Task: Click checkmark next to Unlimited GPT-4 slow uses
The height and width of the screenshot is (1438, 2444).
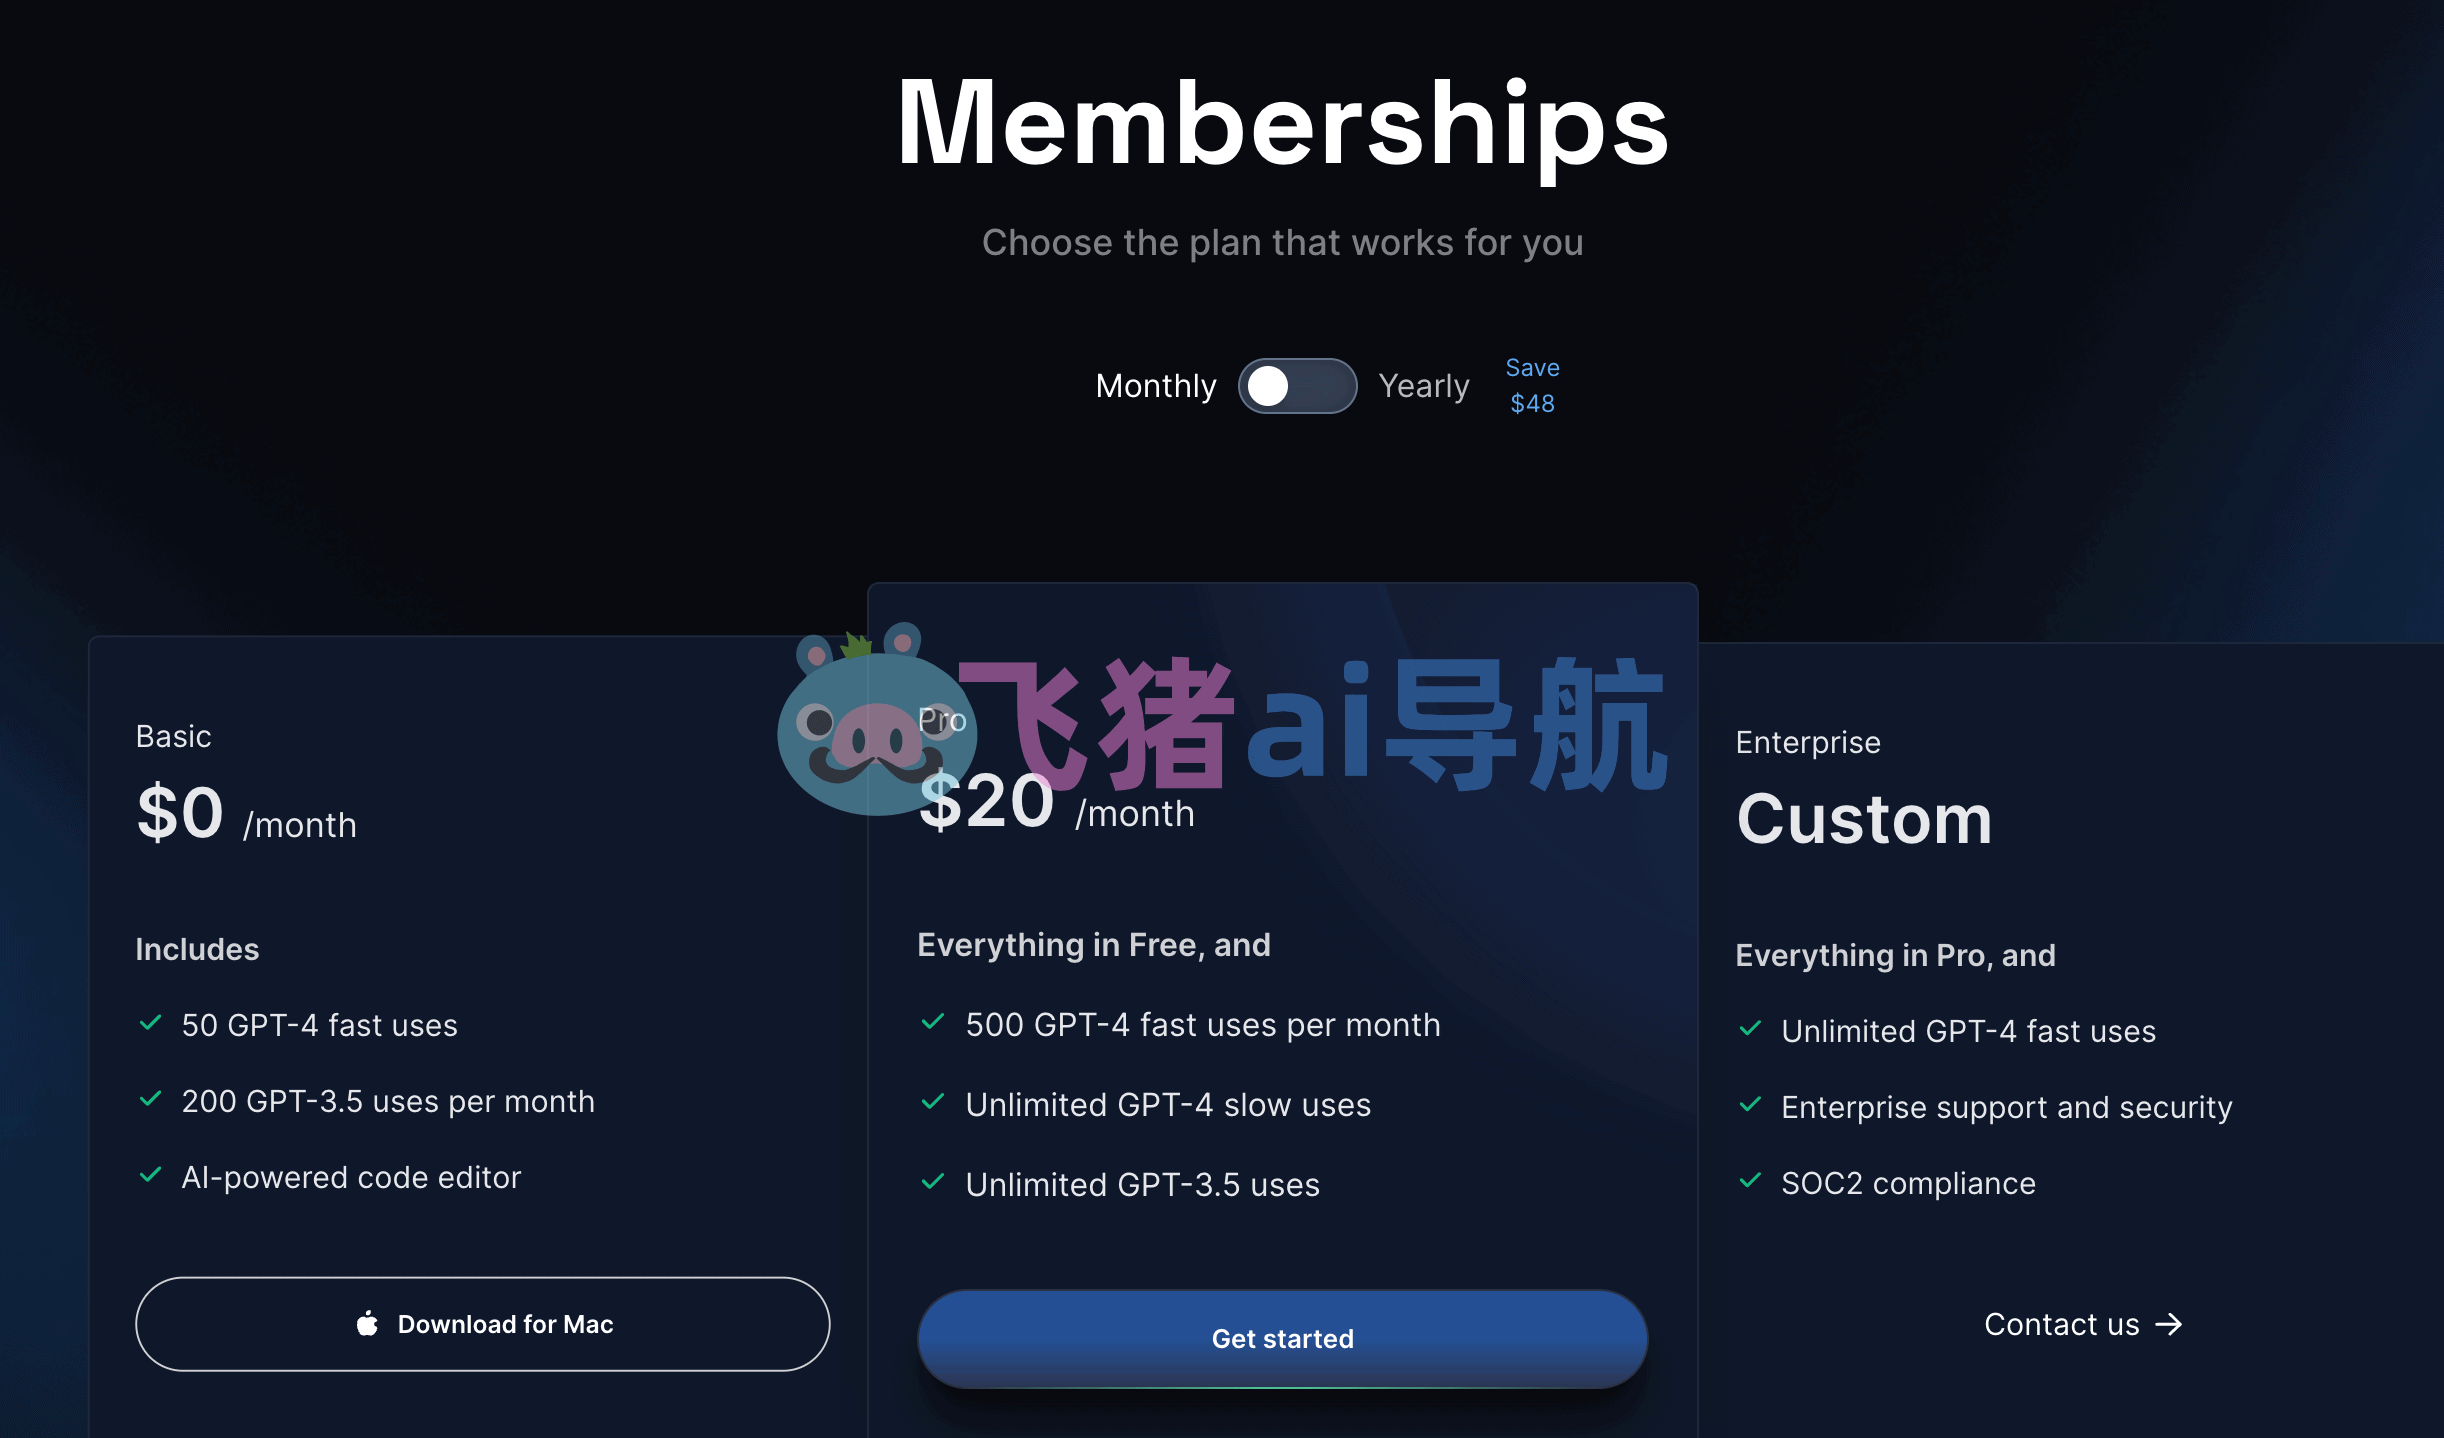Action: pyautogui.click(x=933, y=1102)
